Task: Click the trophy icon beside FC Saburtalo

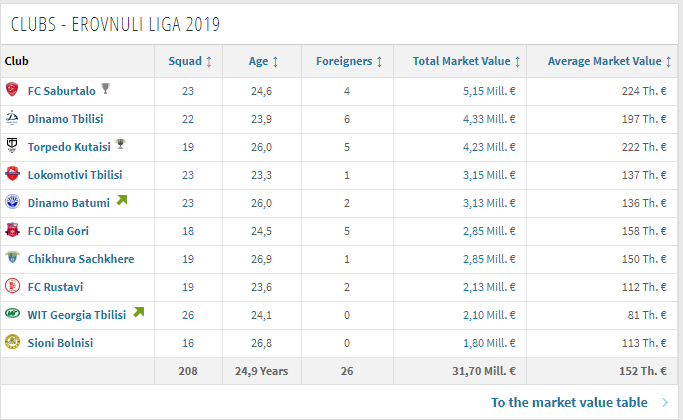Action: pyautogui.click(x=106, y=89)
